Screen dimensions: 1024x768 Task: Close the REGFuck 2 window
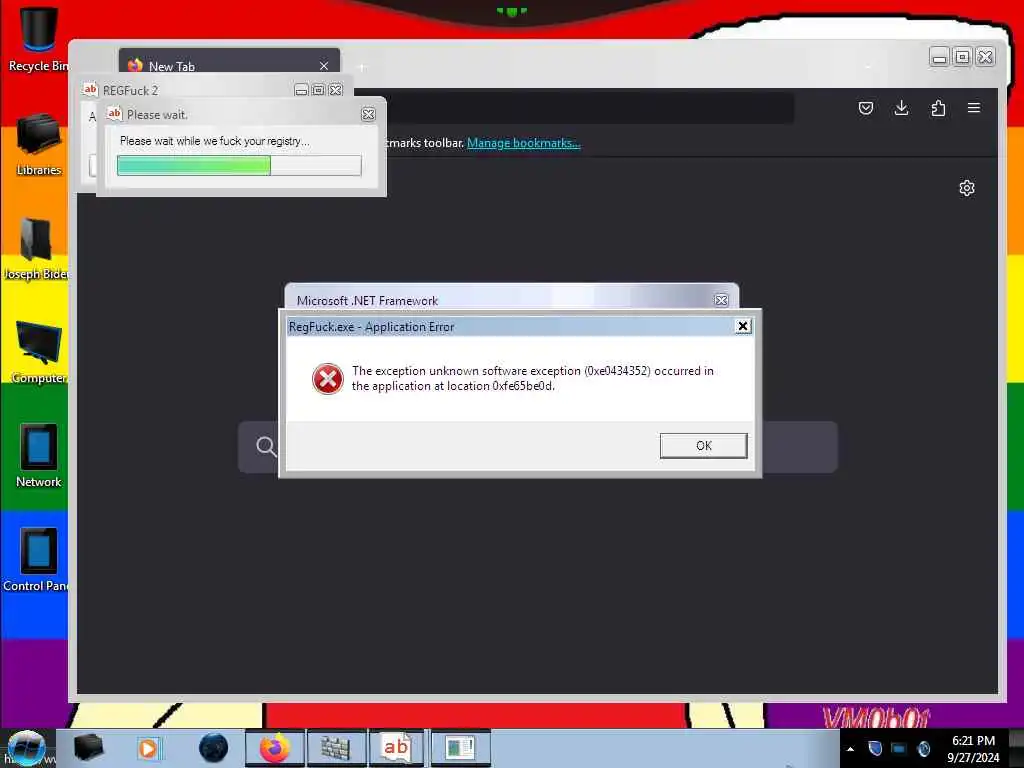(x=336, y=90)
